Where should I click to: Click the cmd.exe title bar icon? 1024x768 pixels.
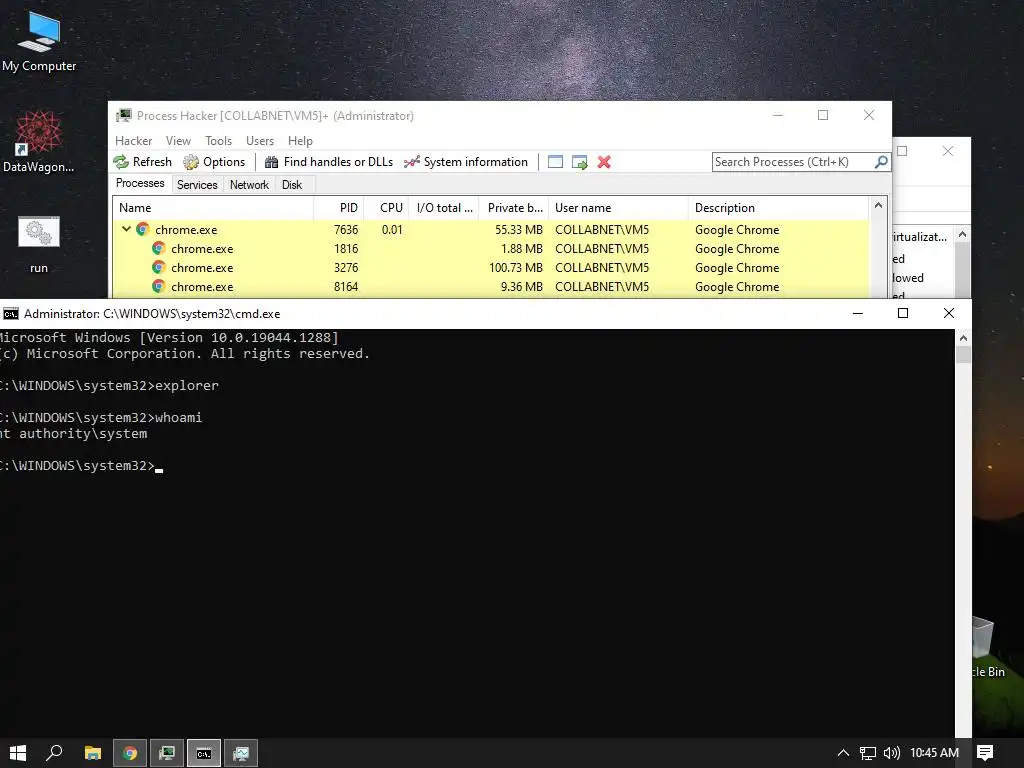click(10, 314)
